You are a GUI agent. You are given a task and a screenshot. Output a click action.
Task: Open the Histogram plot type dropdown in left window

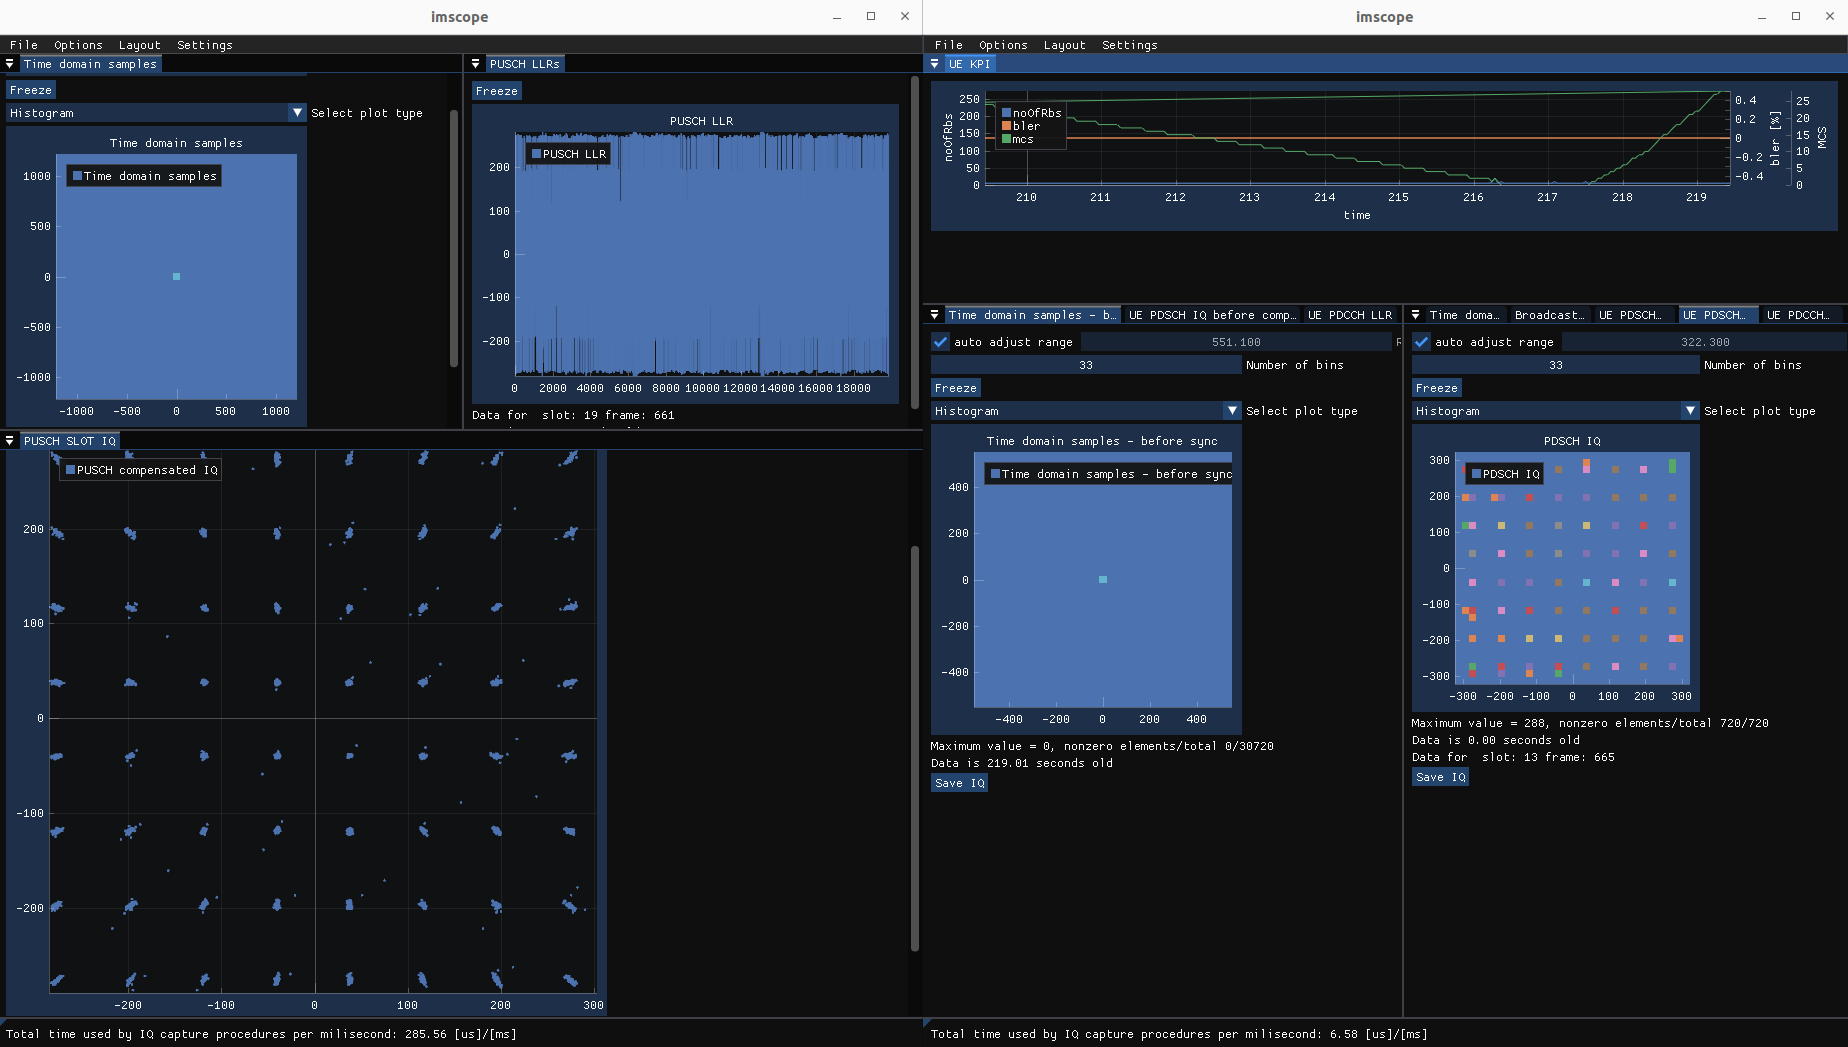pos(296,112)
